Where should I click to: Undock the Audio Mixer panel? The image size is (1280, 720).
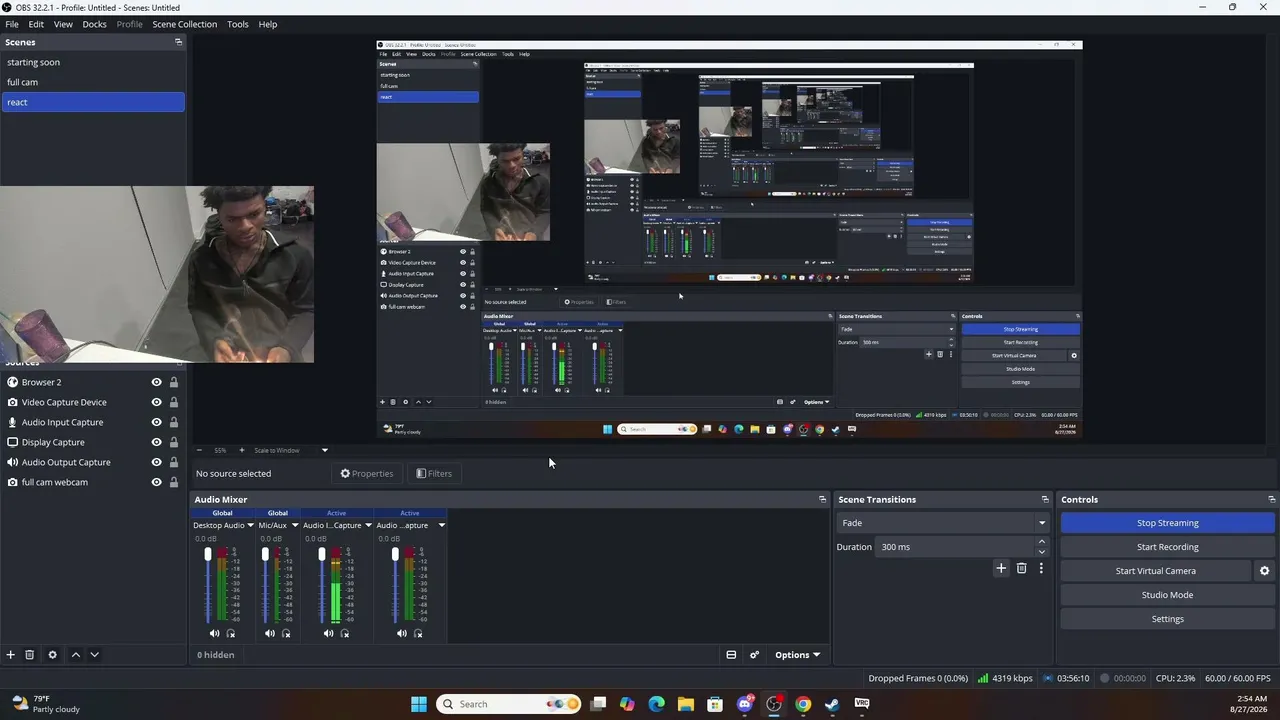point(823,499)
